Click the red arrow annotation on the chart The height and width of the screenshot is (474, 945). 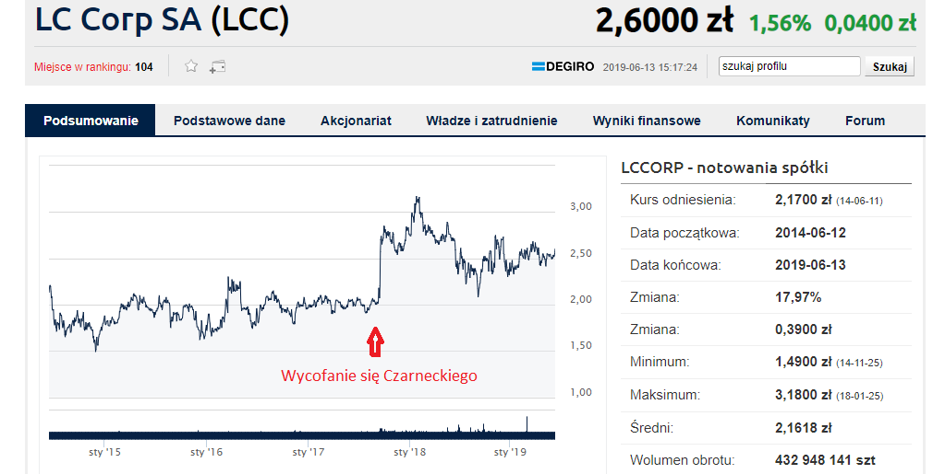click(375, 343)
